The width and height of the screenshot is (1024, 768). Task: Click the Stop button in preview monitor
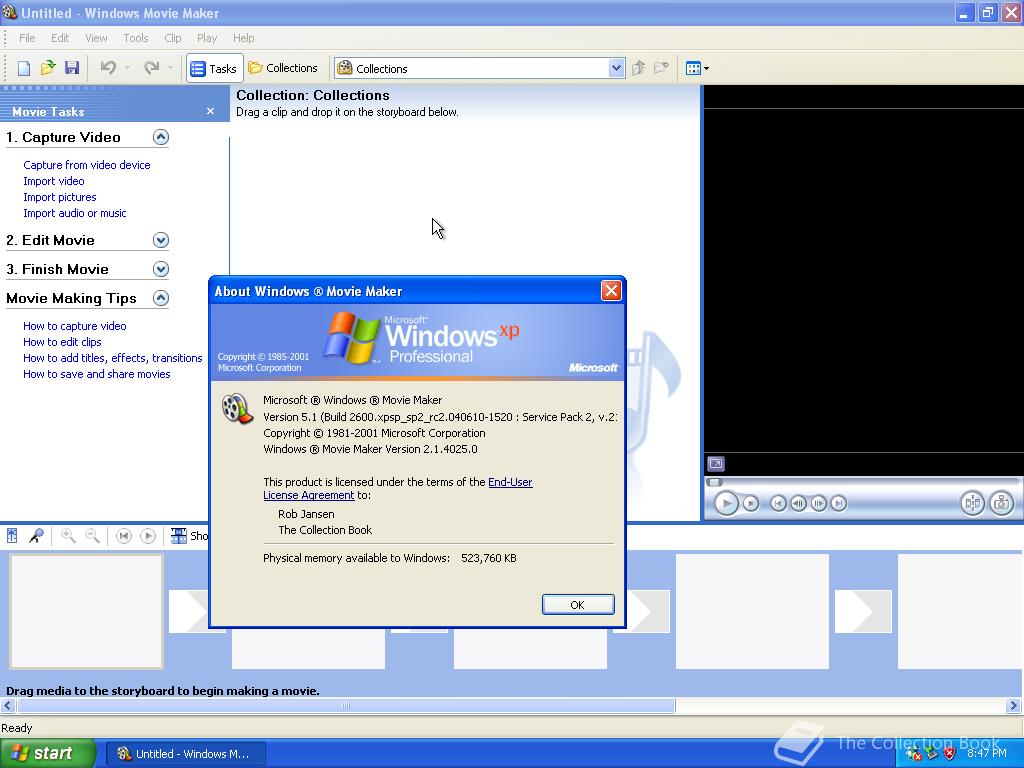click(x=751, y=504)
